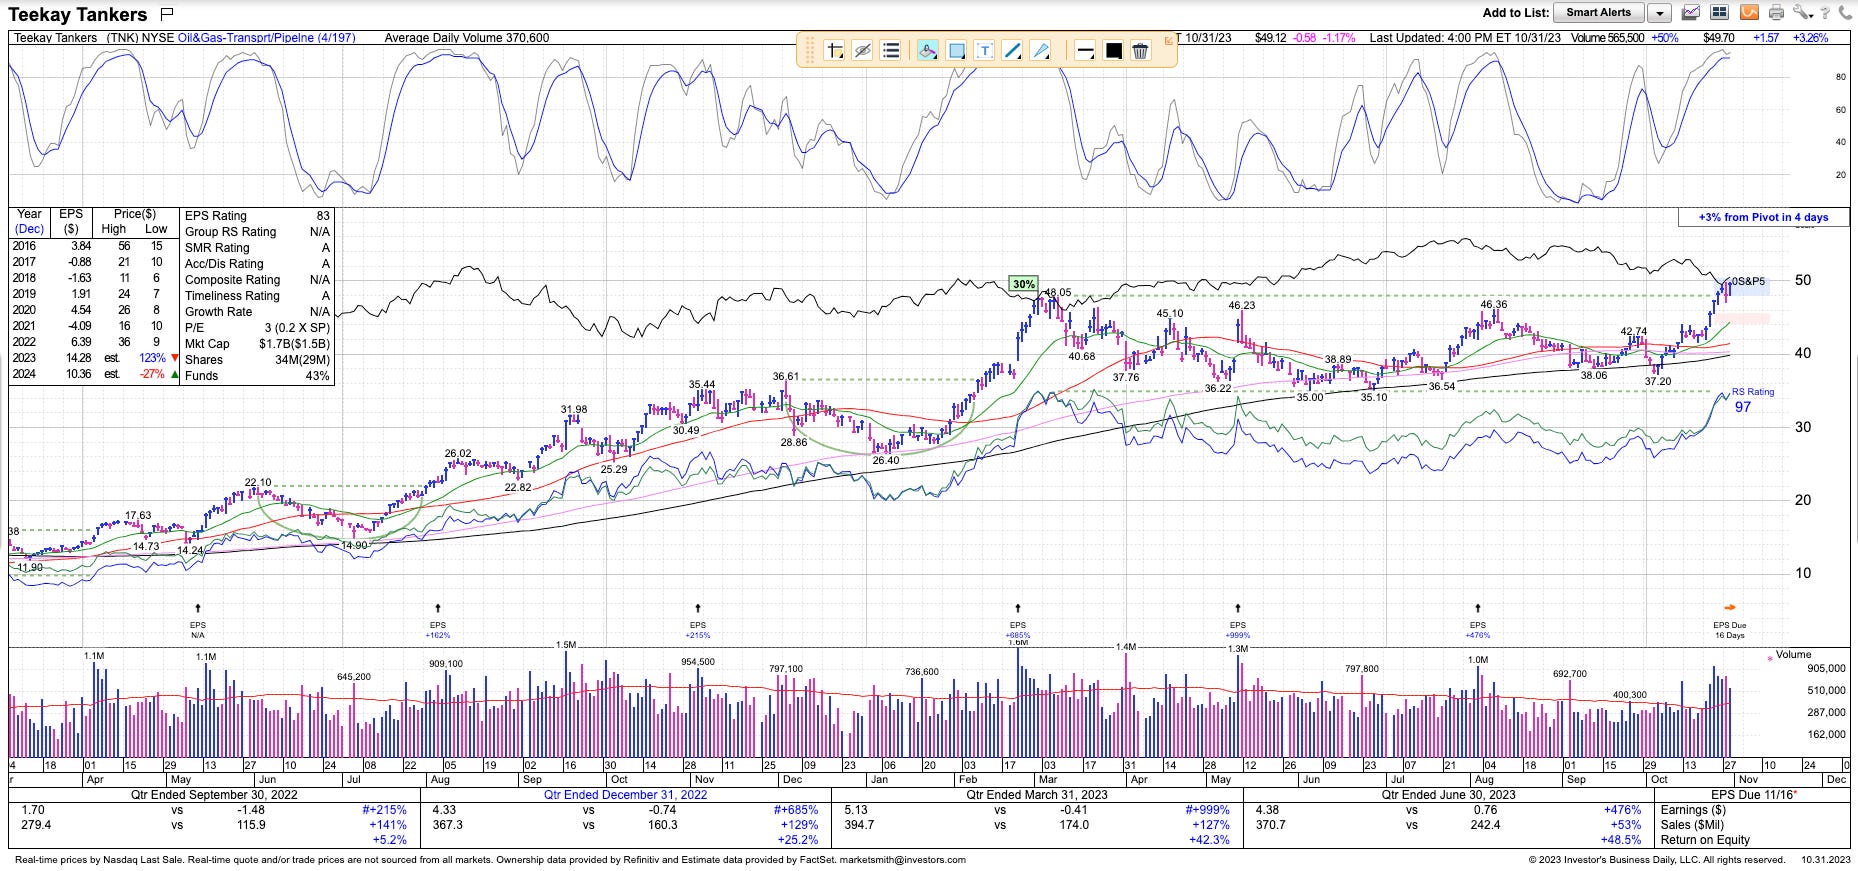Open the line thickness picker

[x=1084, y=50]
